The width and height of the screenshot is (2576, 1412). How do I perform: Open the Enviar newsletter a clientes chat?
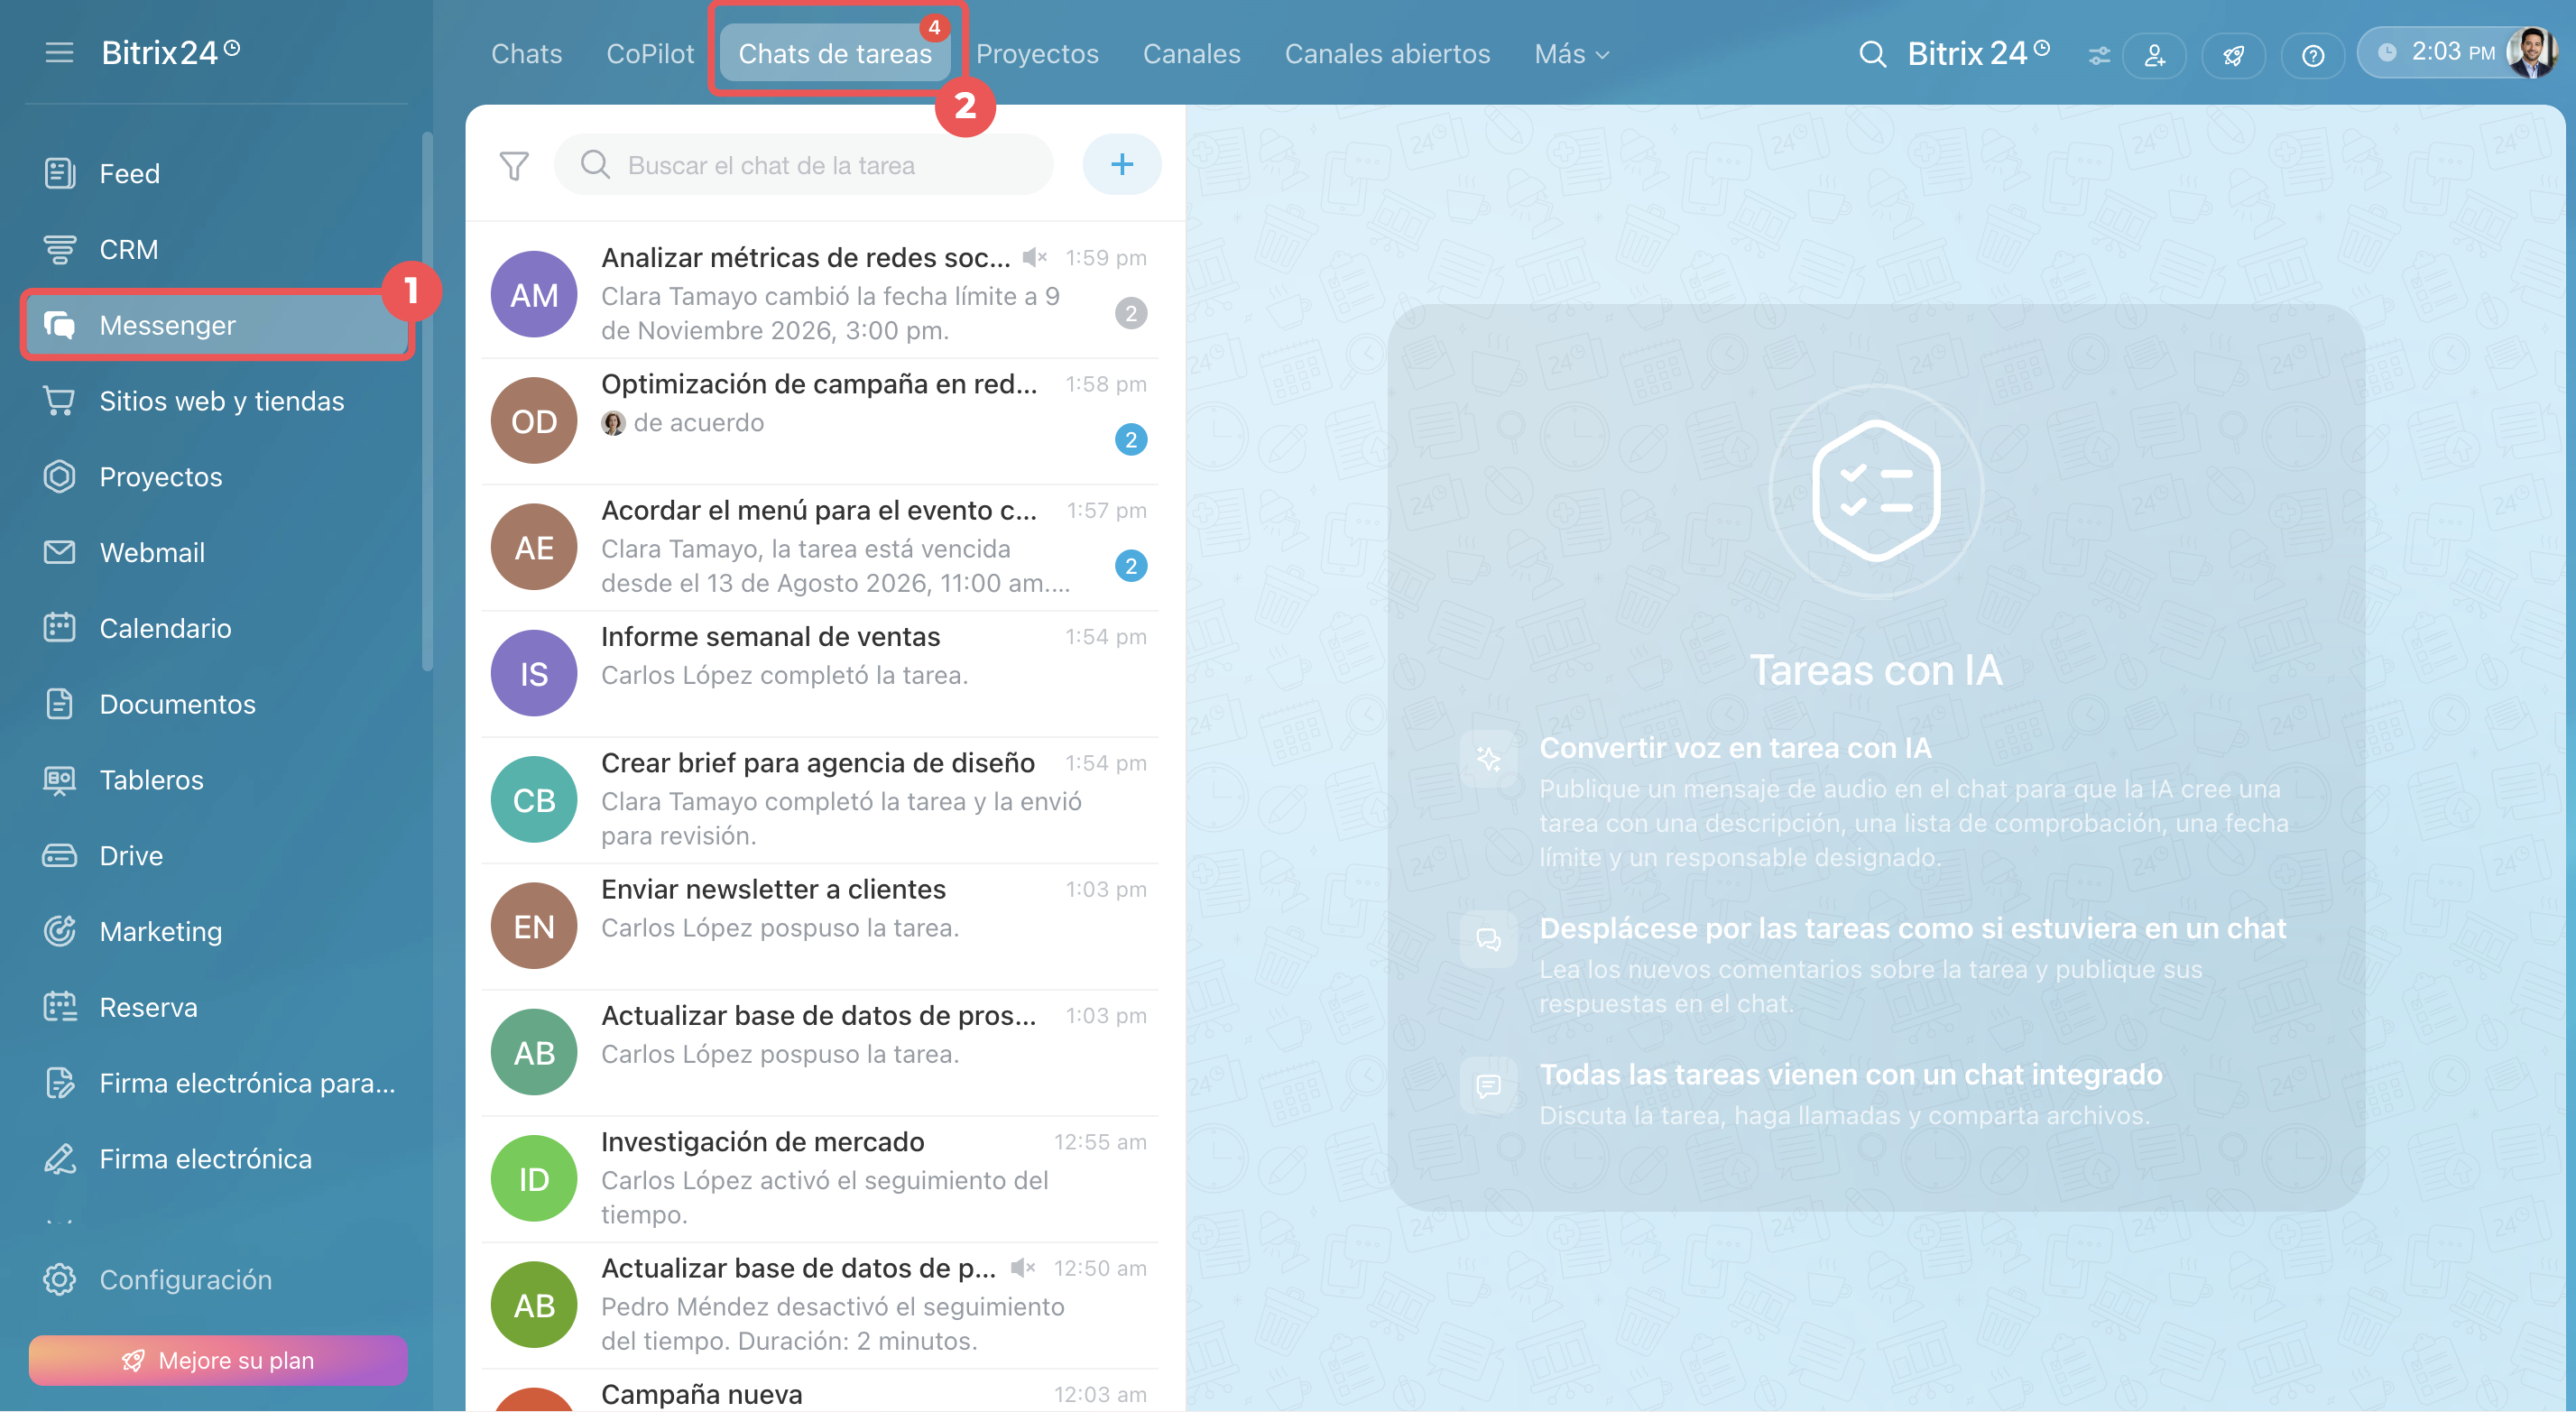pyautogui.click(x=820, y=926)
